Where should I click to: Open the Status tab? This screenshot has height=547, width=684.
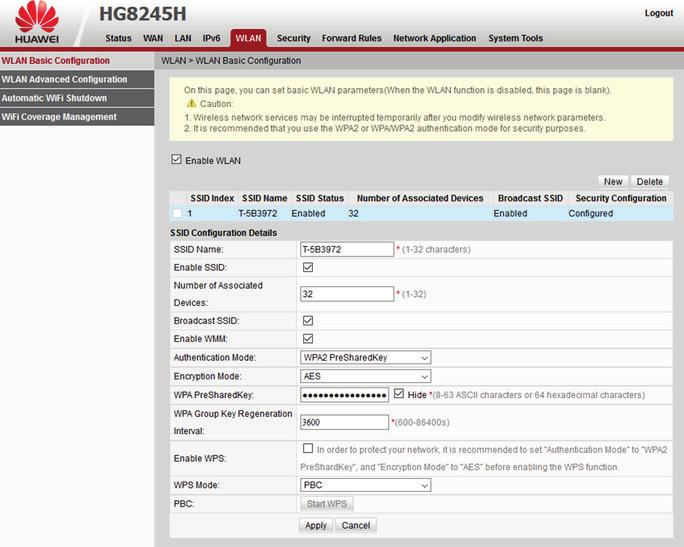118,38
